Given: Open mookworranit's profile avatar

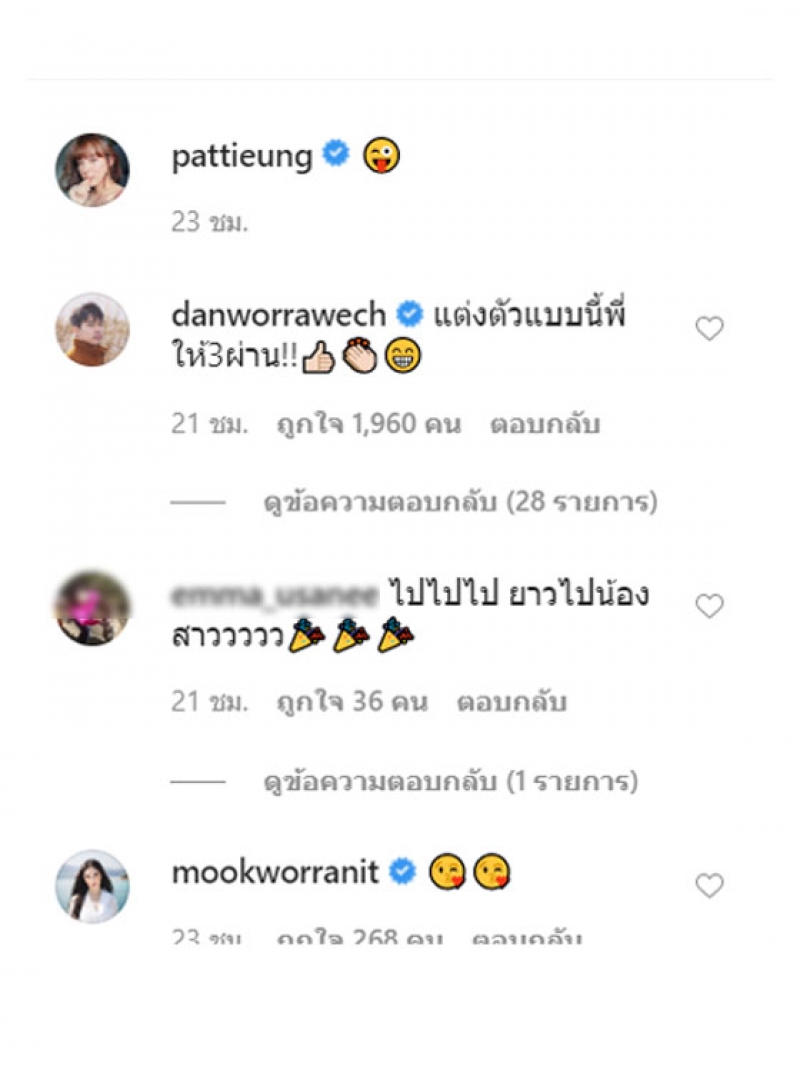Looking at the screenshot, I should click(92, 886).
